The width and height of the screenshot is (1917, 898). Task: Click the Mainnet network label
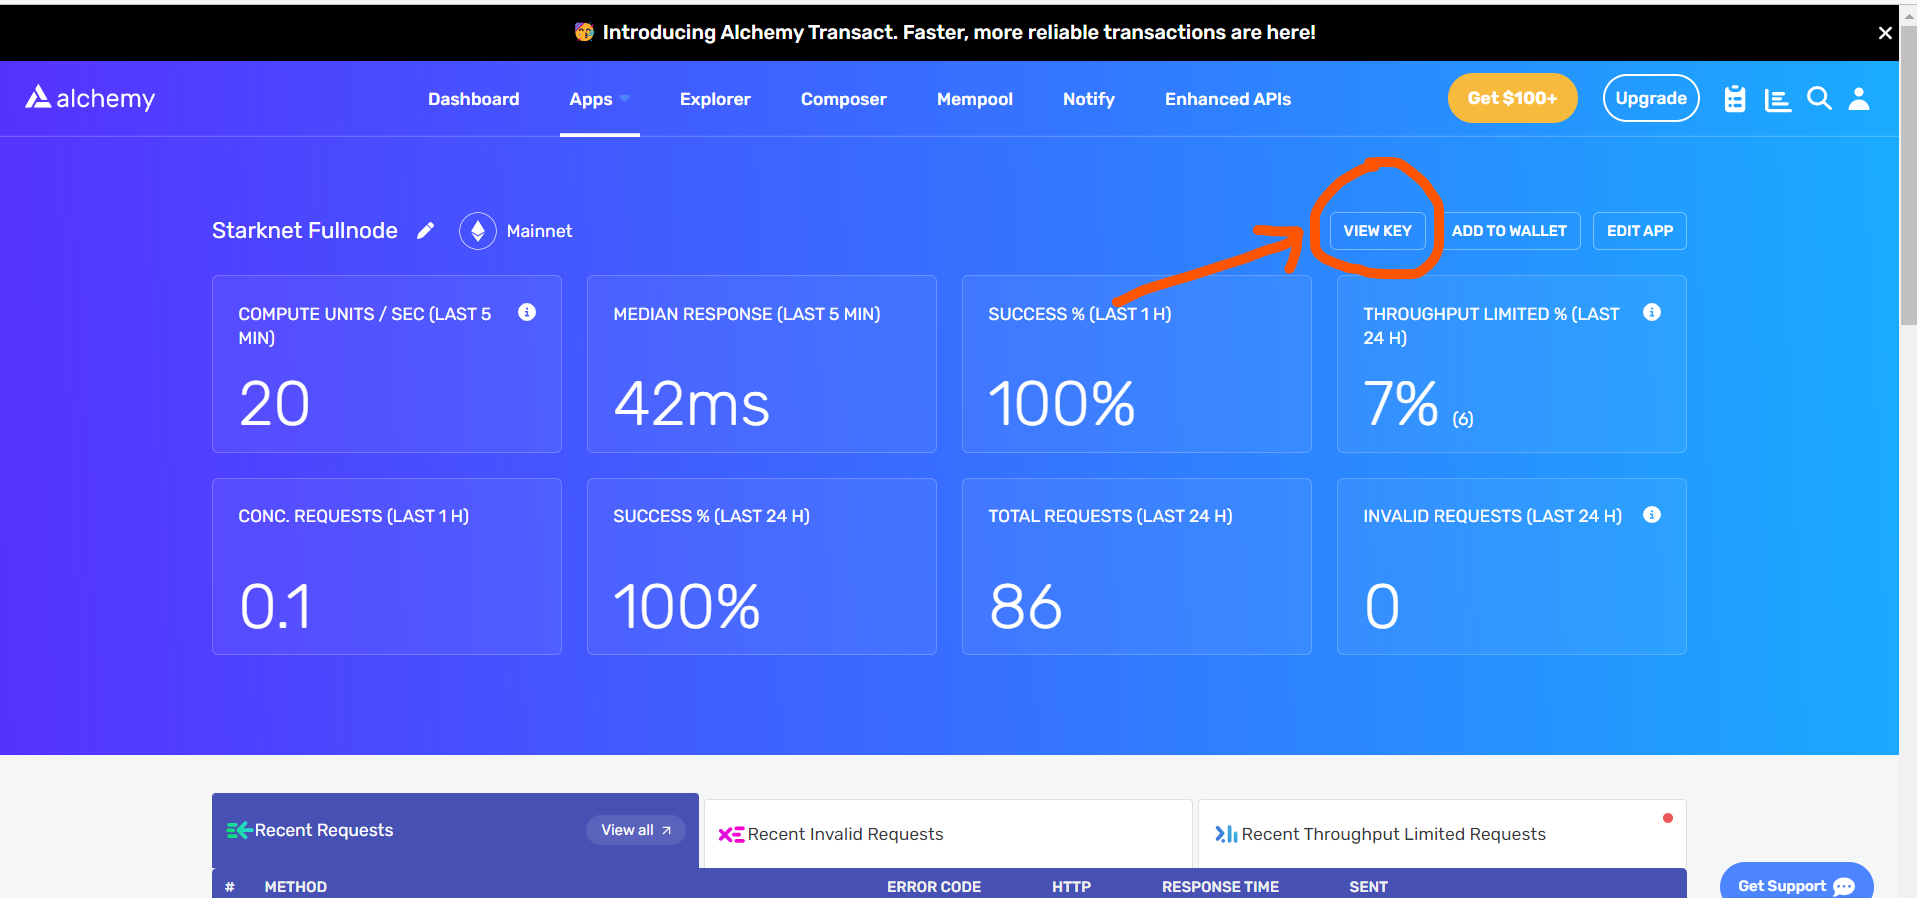(x=539, y=231)
